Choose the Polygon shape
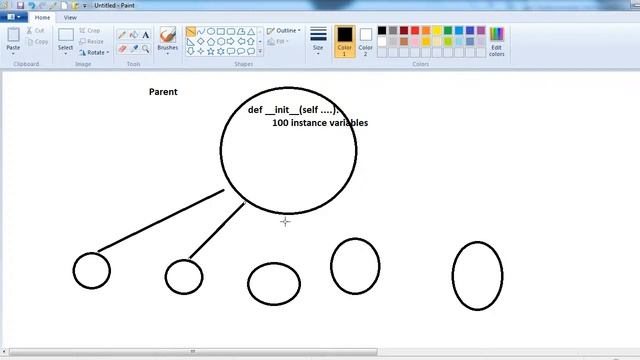640x360 pixels. (x=241, y=31)
